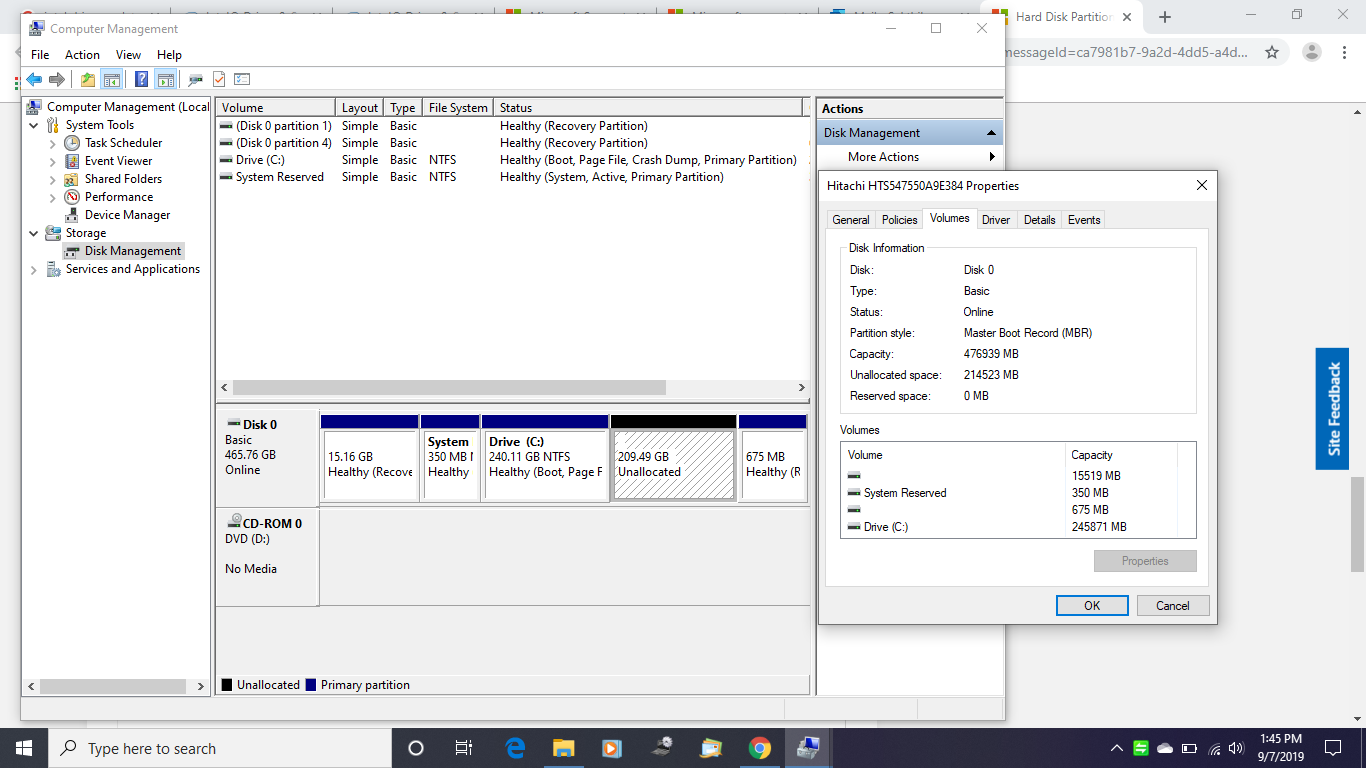Open the notification center icon

click(1333, 748)
